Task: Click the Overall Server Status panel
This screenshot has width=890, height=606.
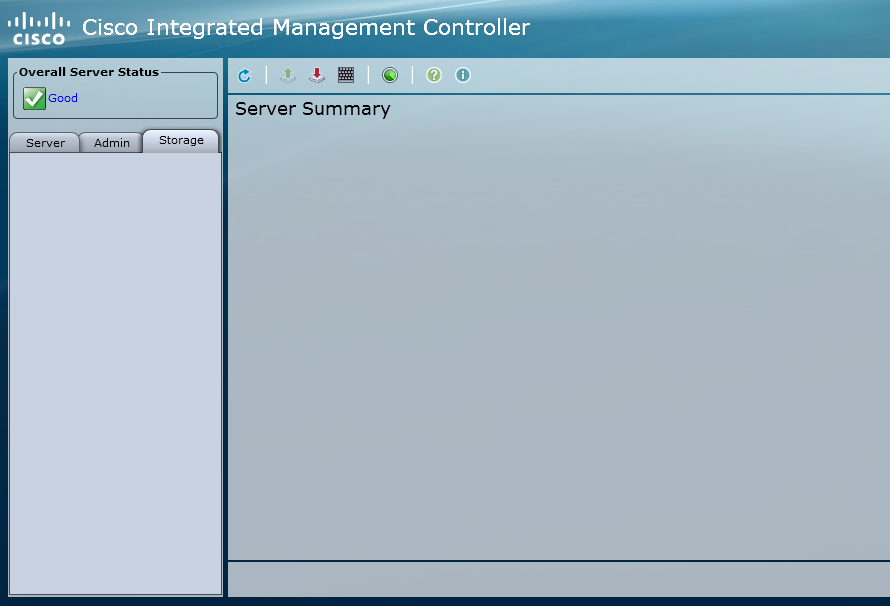Action: pyautogui.click(x=115, y=93)
